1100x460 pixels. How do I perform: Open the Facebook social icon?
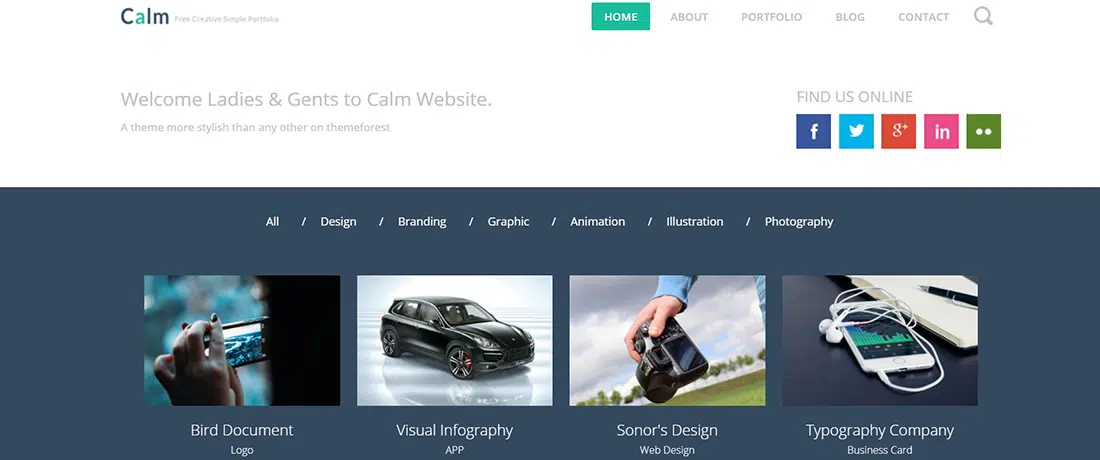813,131
